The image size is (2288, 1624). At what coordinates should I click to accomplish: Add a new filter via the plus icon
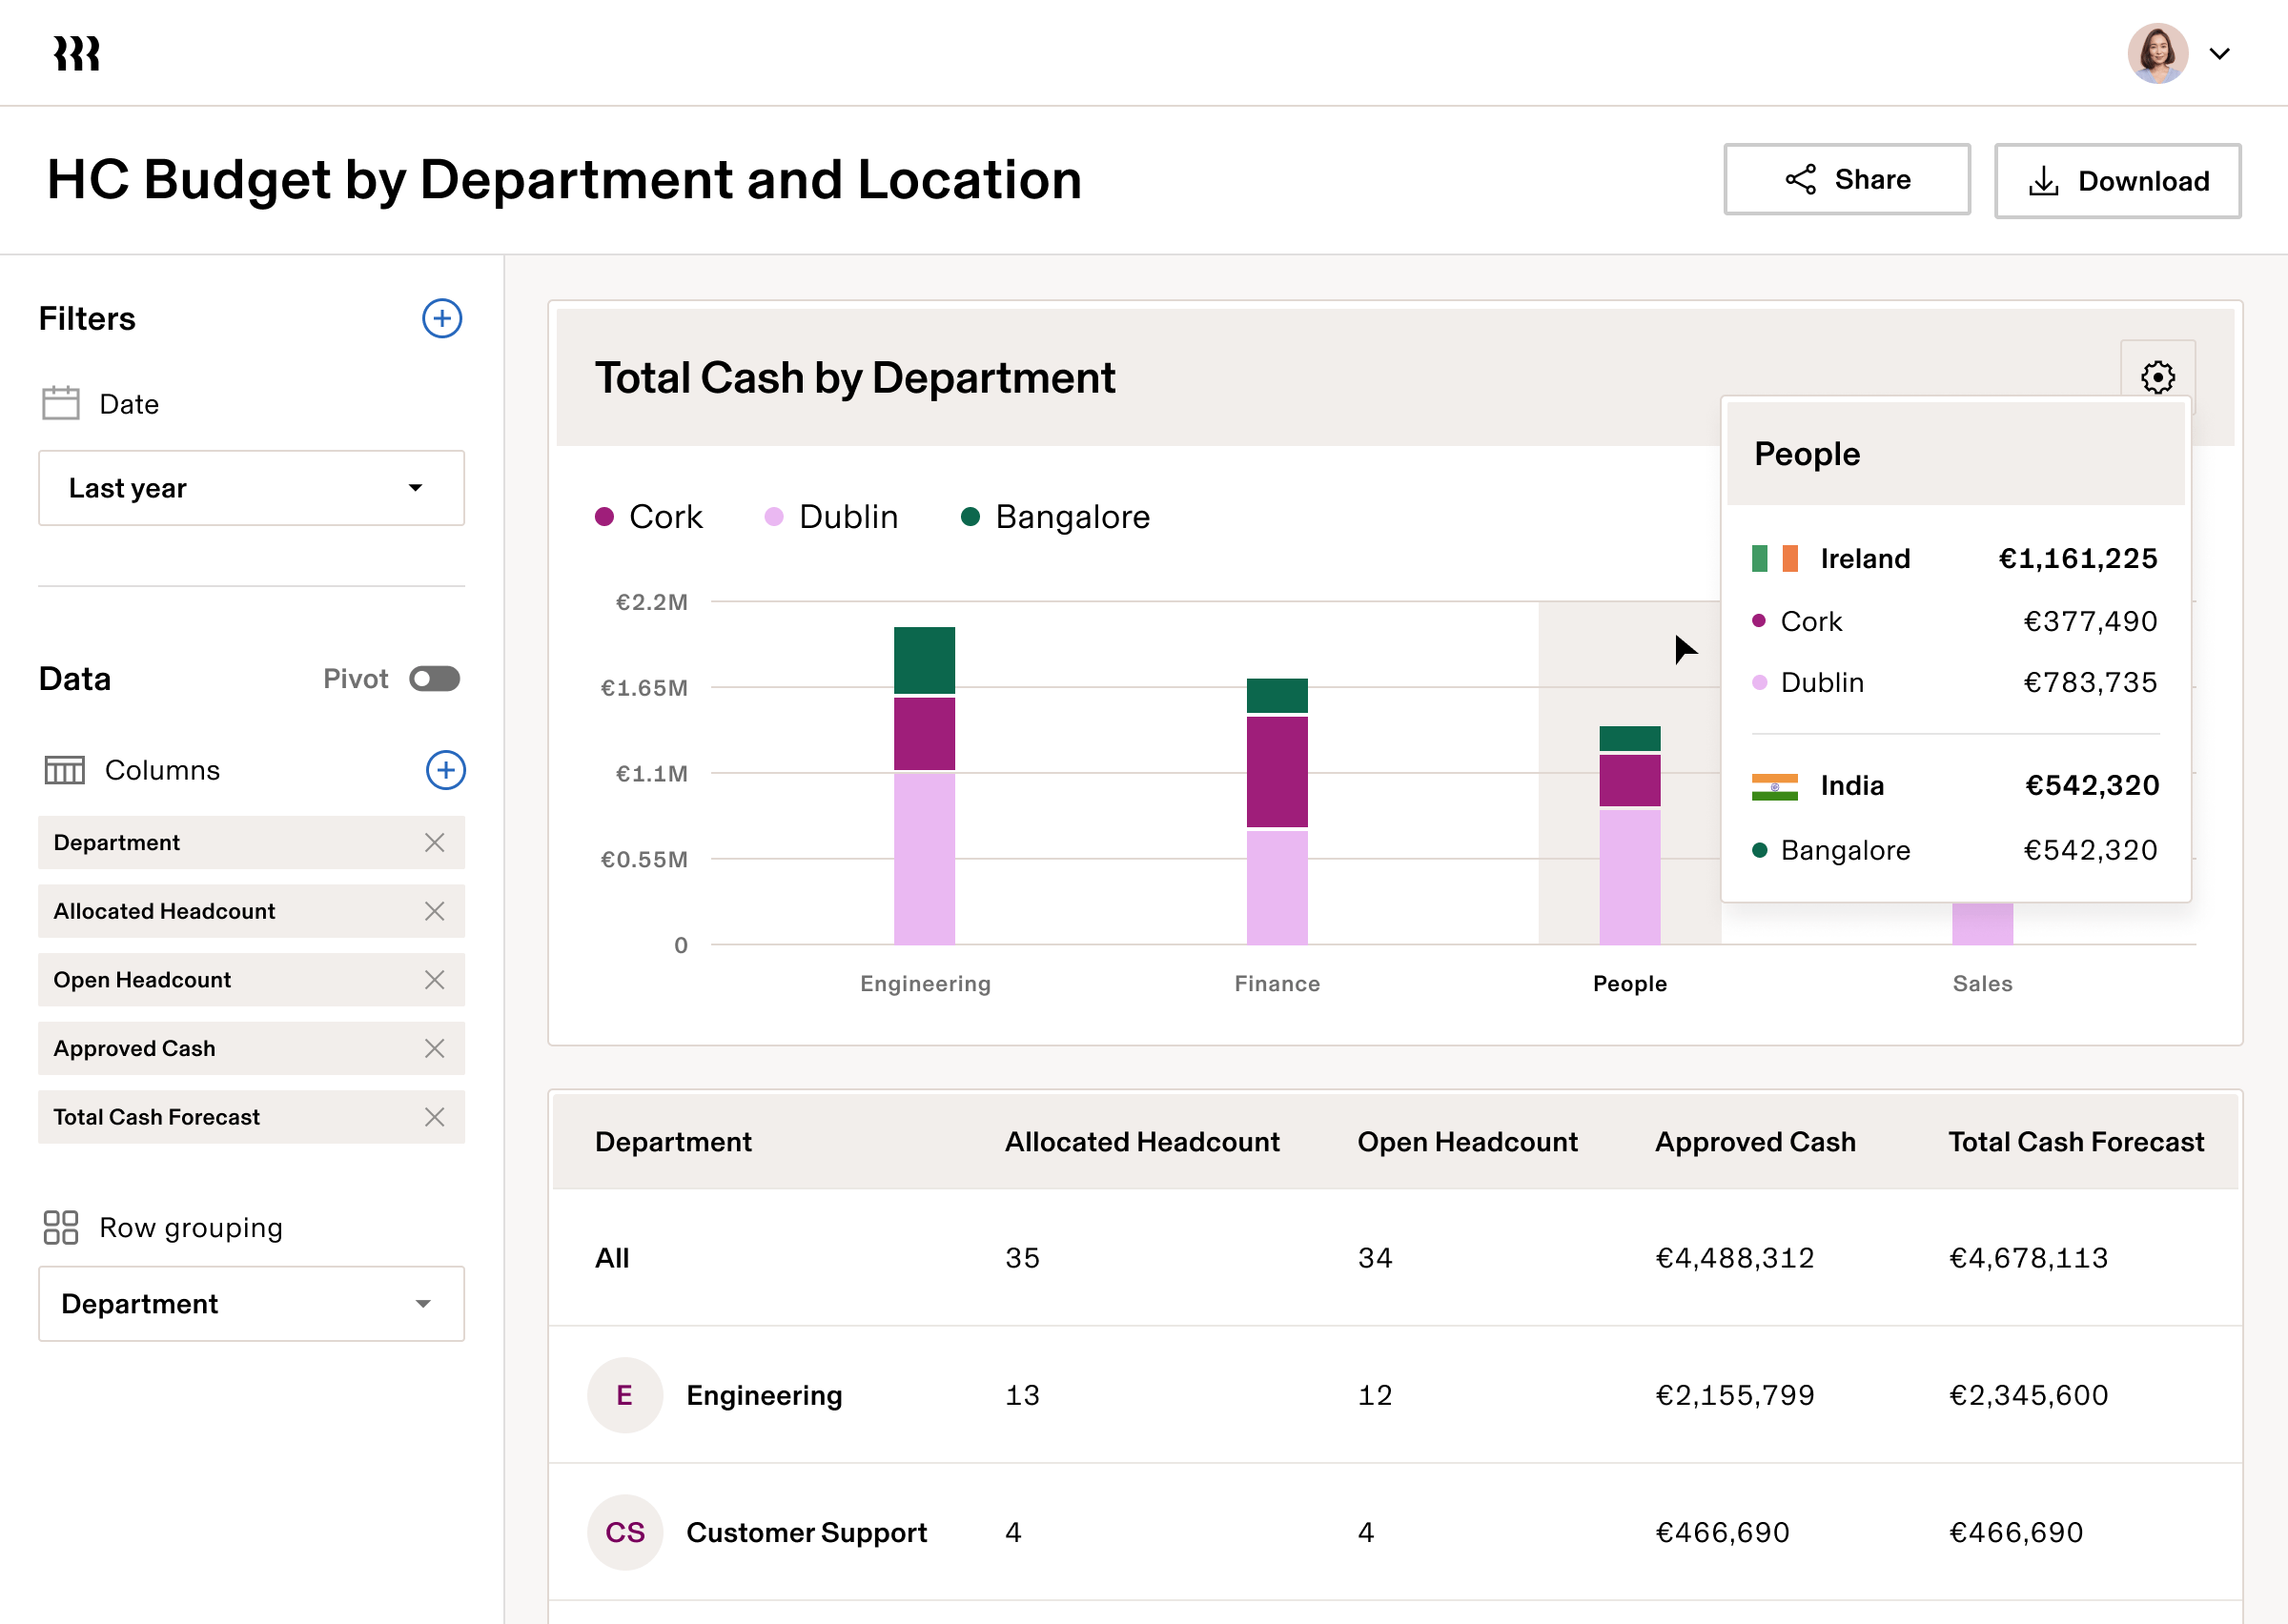click(442, 319)
